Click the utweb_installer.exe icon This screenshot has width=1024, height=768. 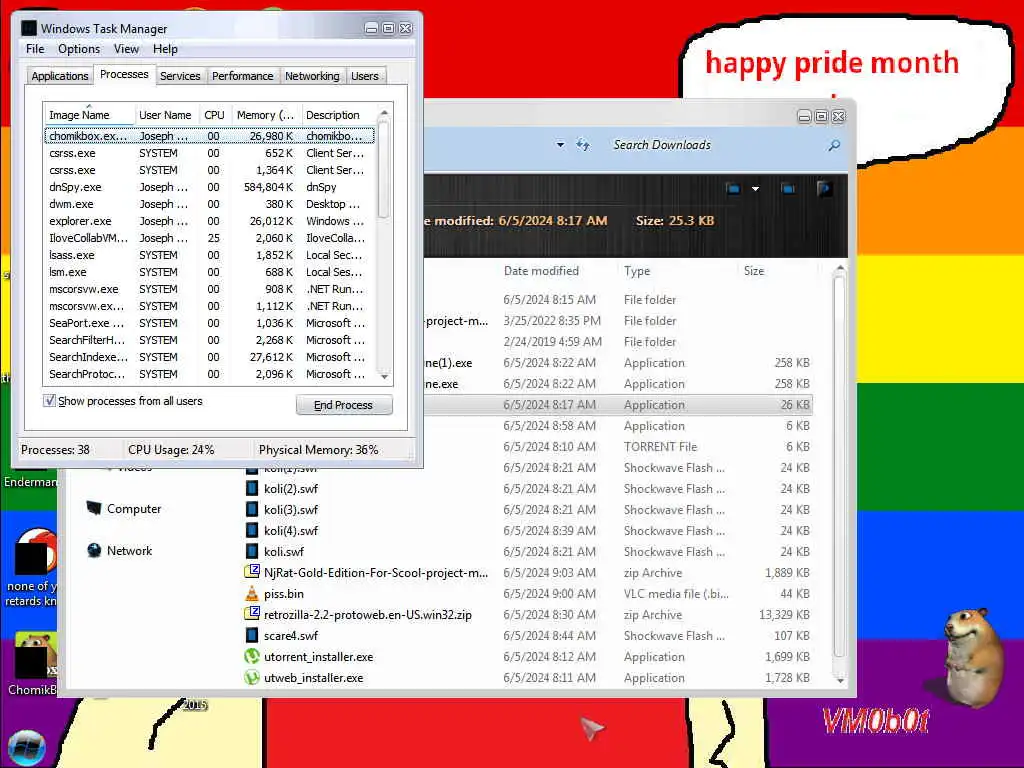pyautogui.click(x=251, y=677)
